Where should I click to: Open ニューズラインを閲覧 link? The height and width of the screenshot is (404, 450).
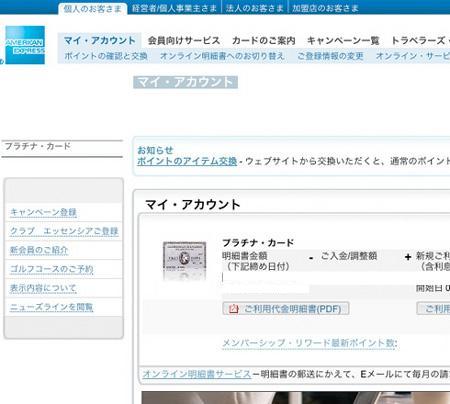52,307
